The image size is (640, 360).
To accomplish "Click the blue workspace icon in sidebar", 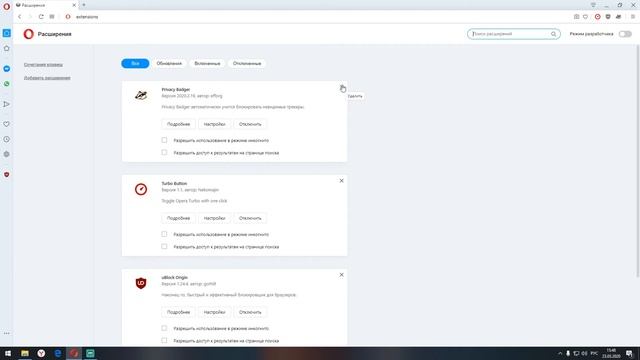I will [x=7, y=33].
